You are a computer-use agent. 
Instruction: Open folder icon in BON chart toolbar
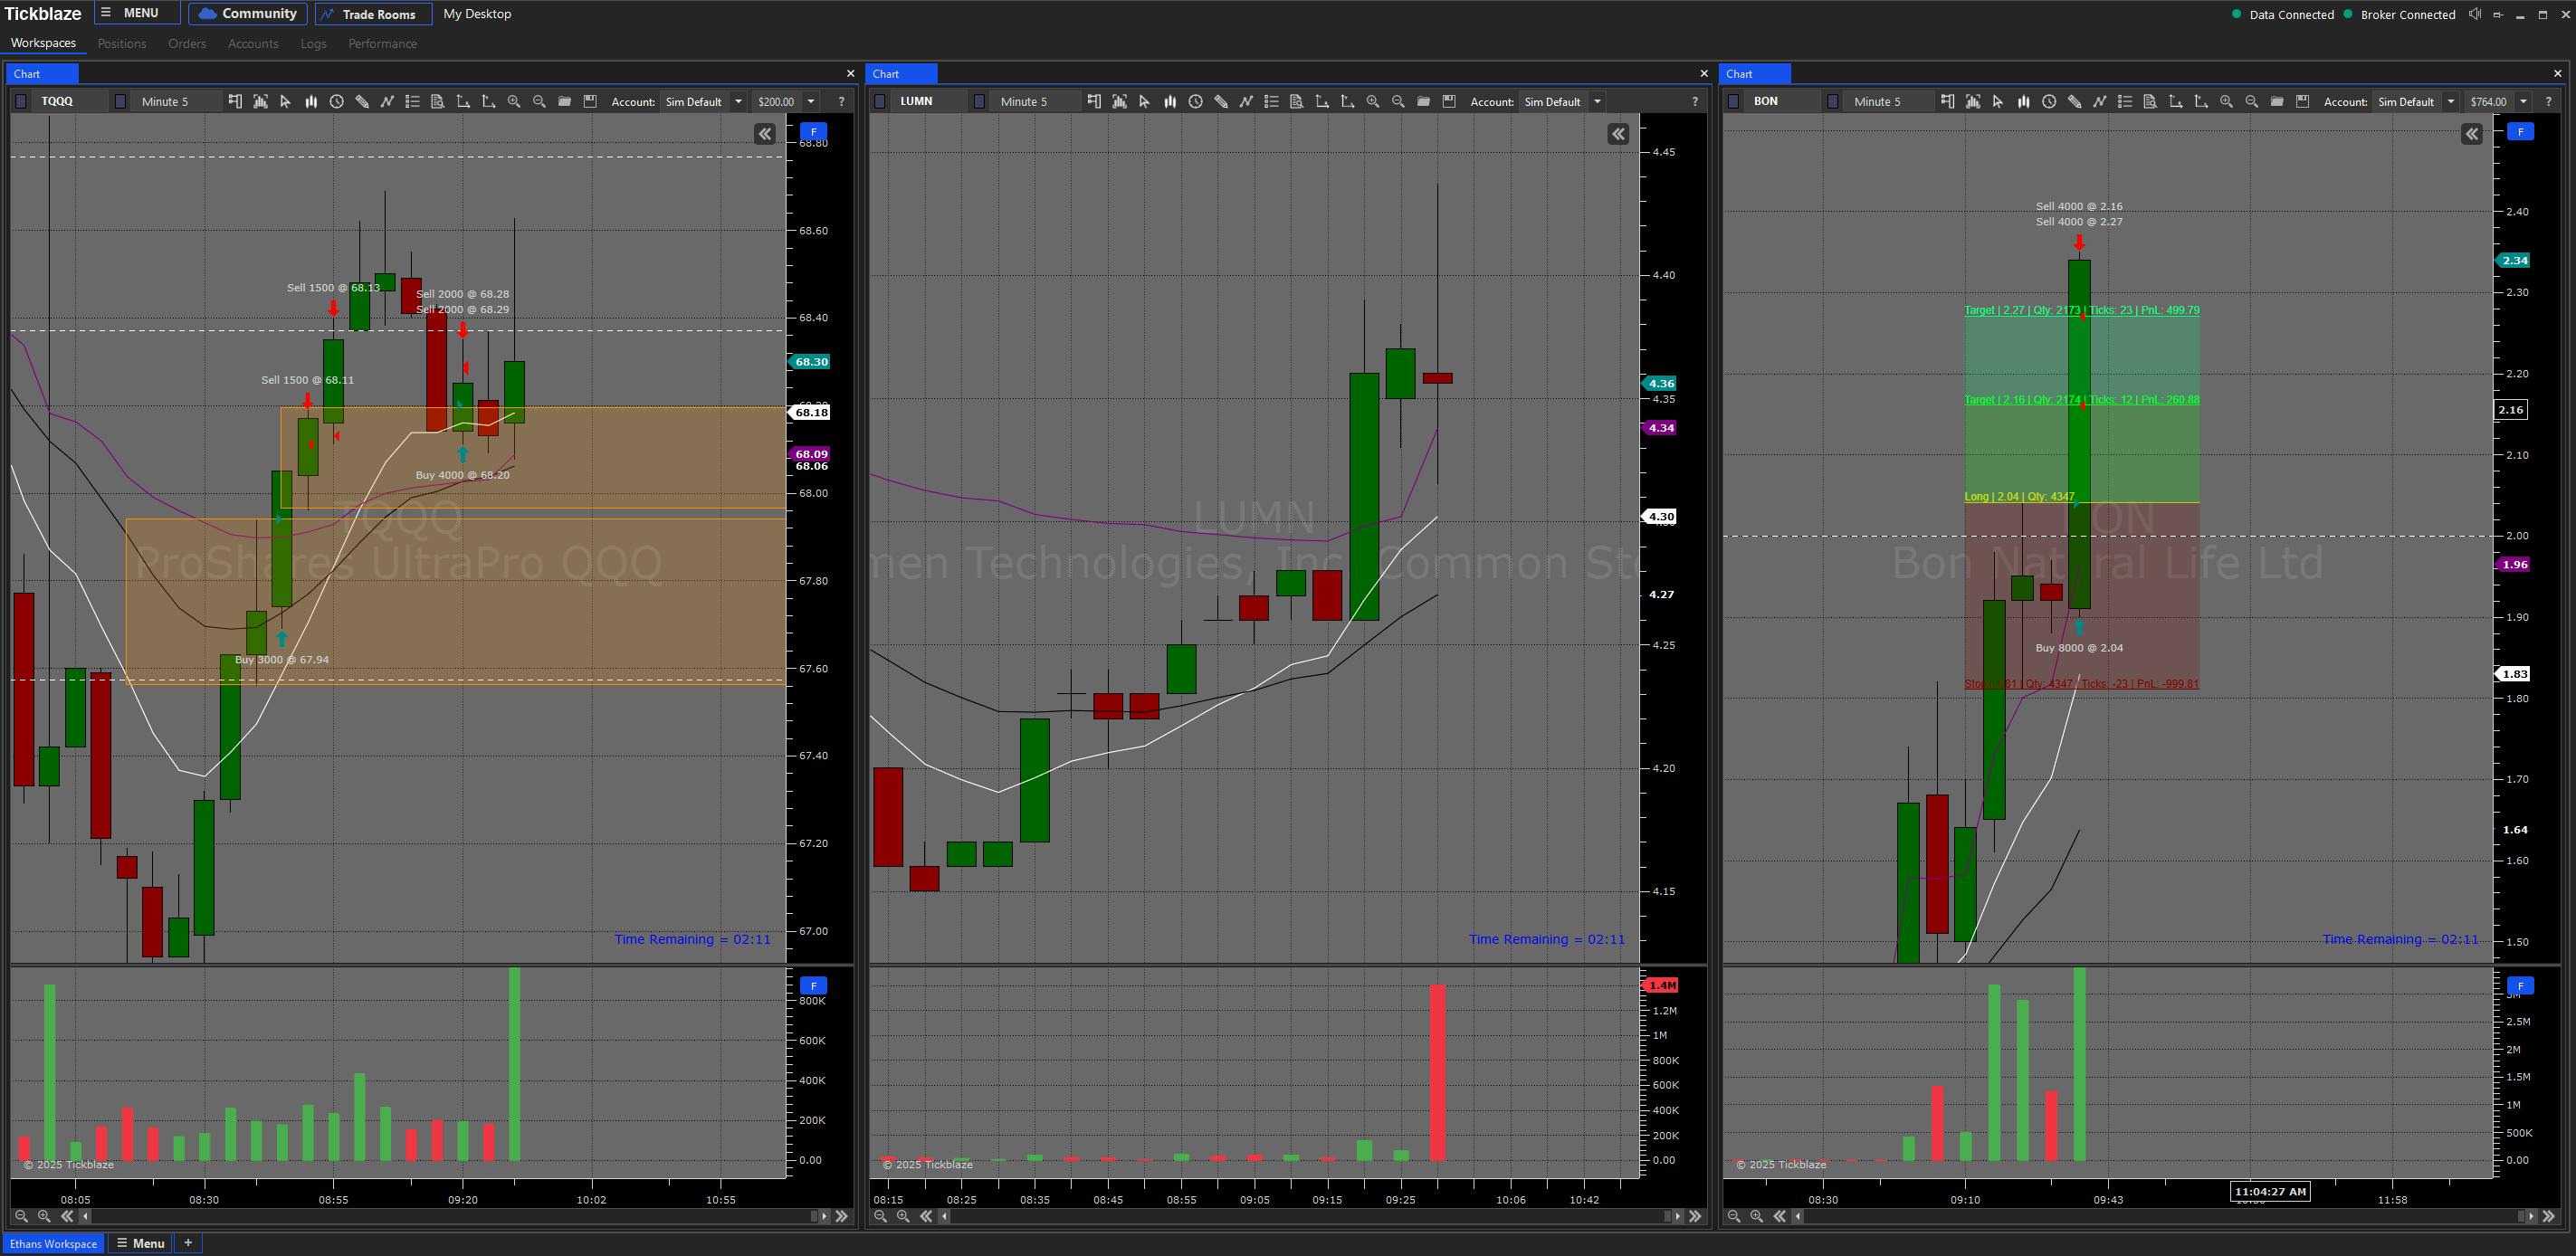(2277, 101)
